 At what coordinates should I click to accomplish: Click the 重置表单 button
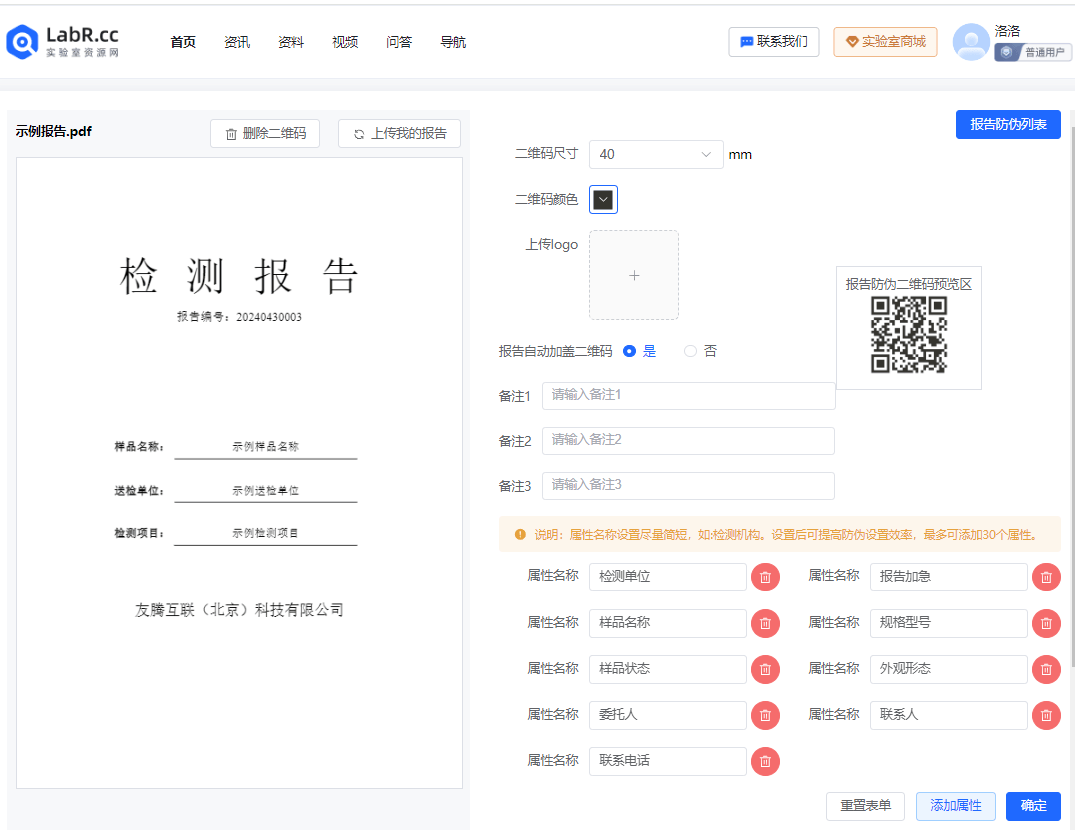[865, 806]
